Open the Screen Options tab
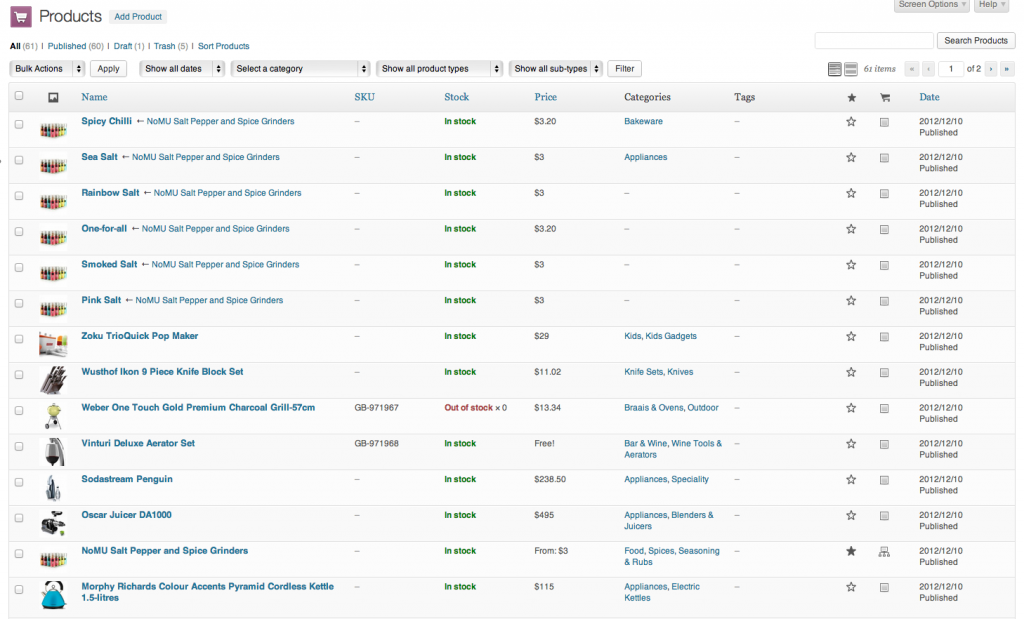This screenshot has height=619, width=1024. pyautogui.click(x=932, y=5)
